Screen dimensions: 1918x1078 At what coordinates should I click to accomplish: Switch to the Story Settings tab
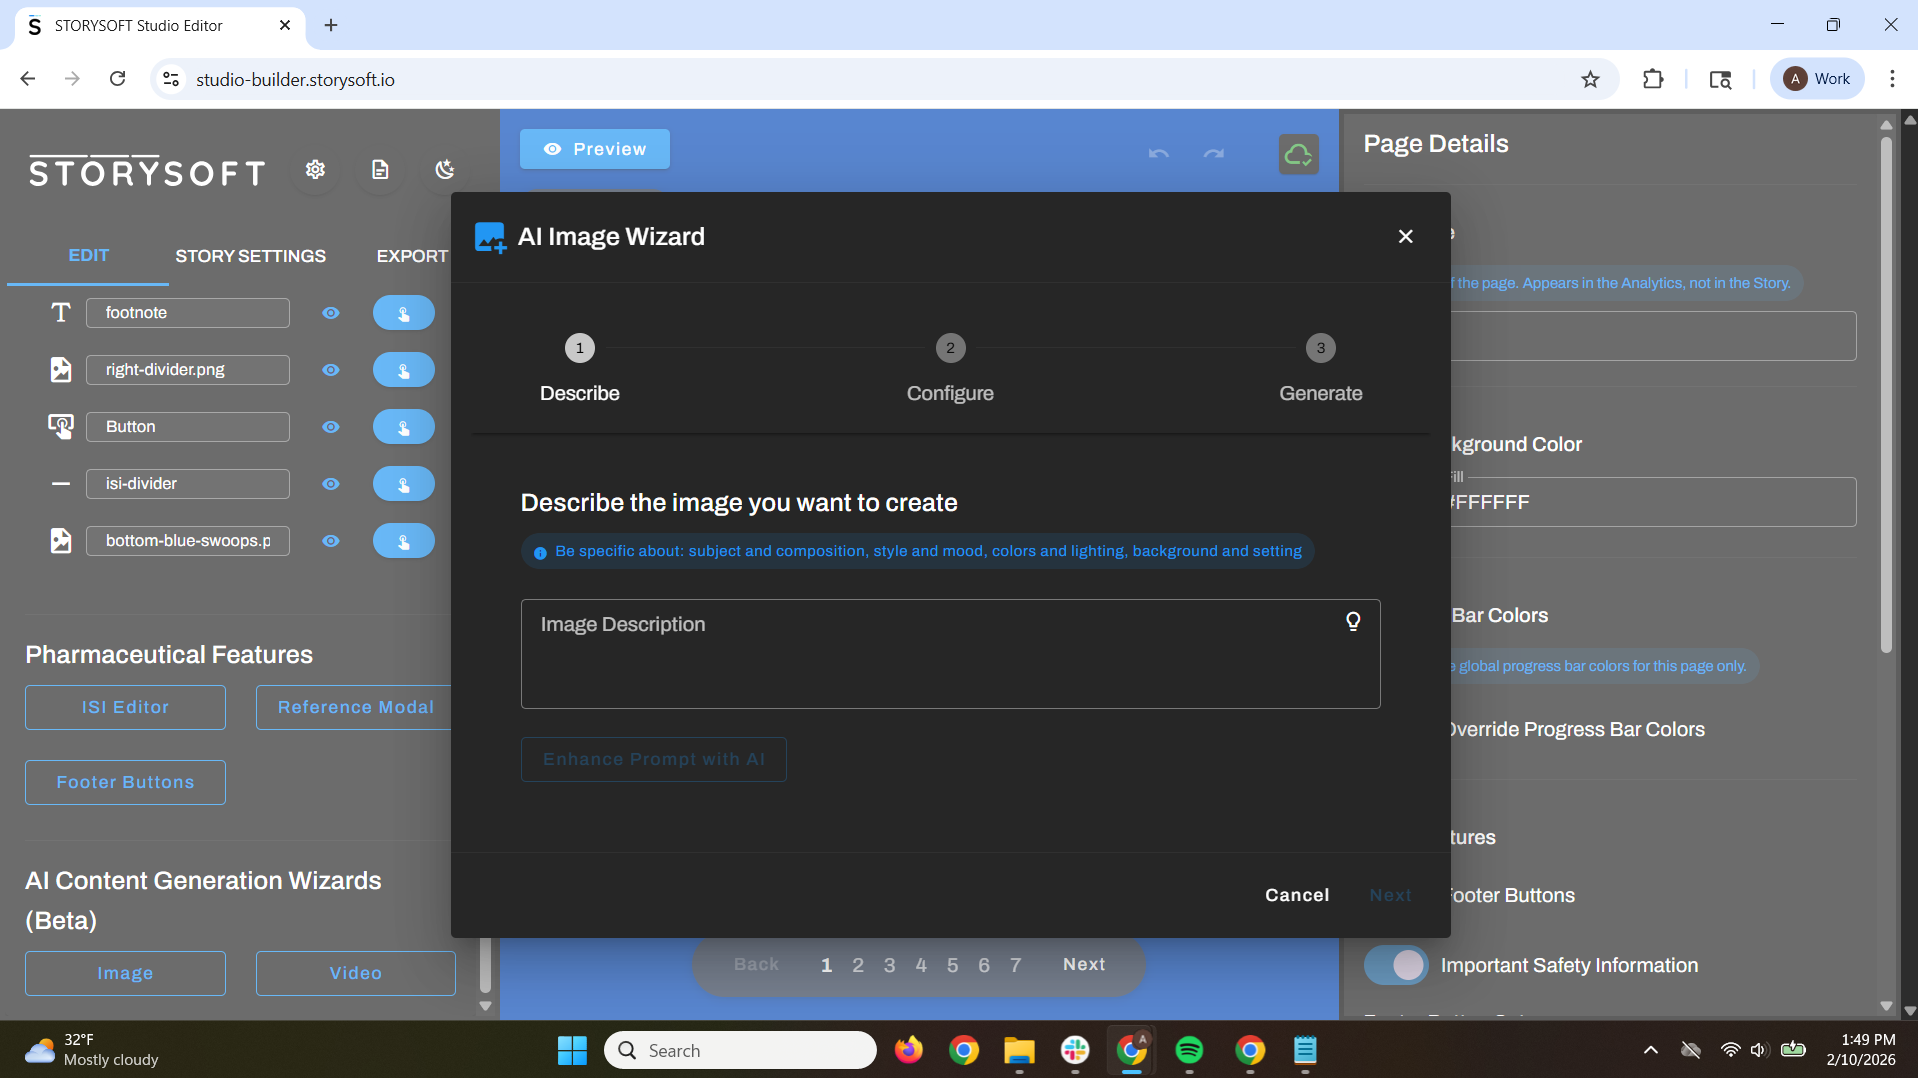coord(250,255)
